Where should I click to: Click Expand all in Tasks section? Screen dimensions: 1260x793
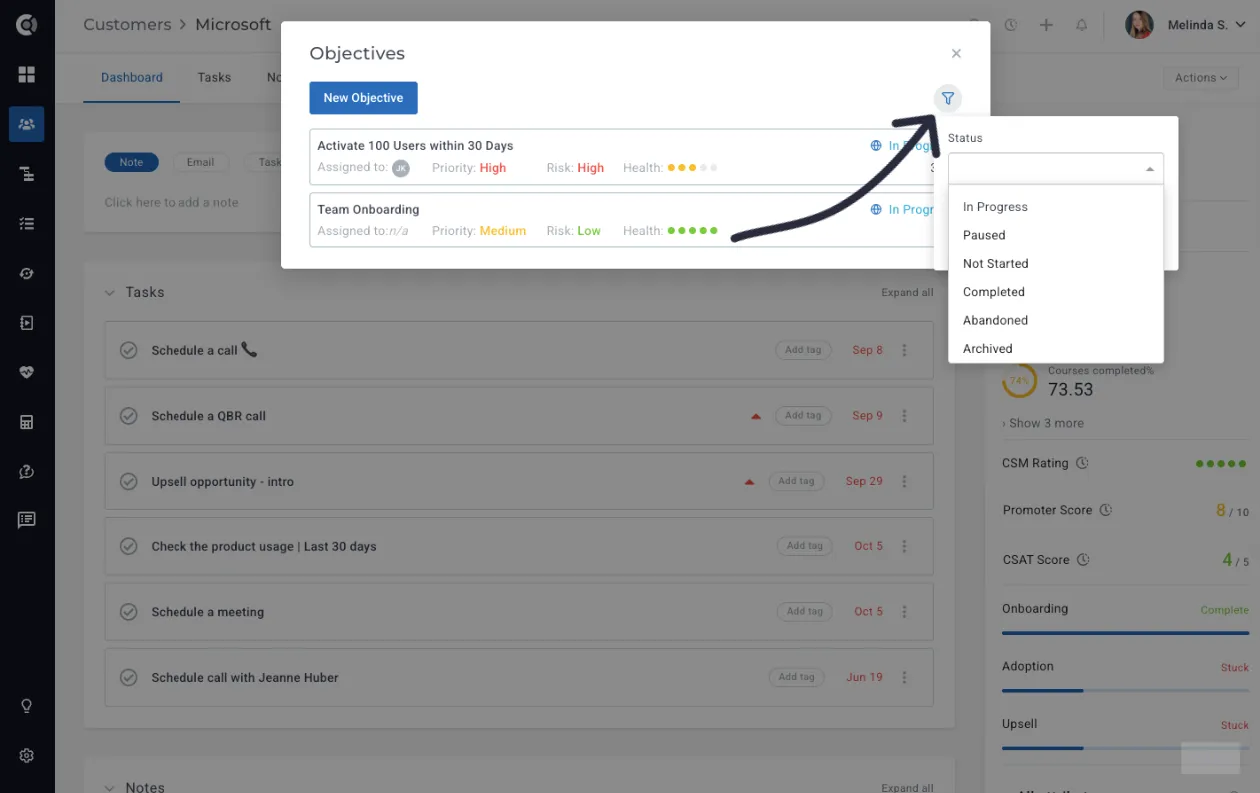coord(907,293)
